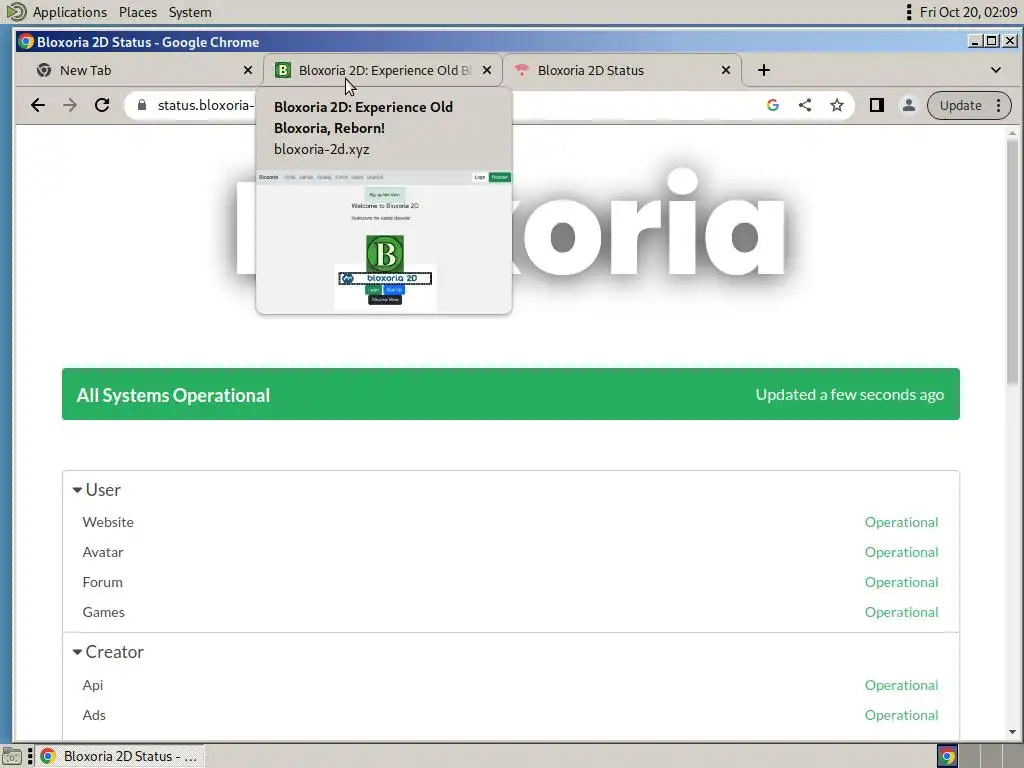Click the forward navigation arrow
This screenshot has height=768, width=1024.
point(70,105)
